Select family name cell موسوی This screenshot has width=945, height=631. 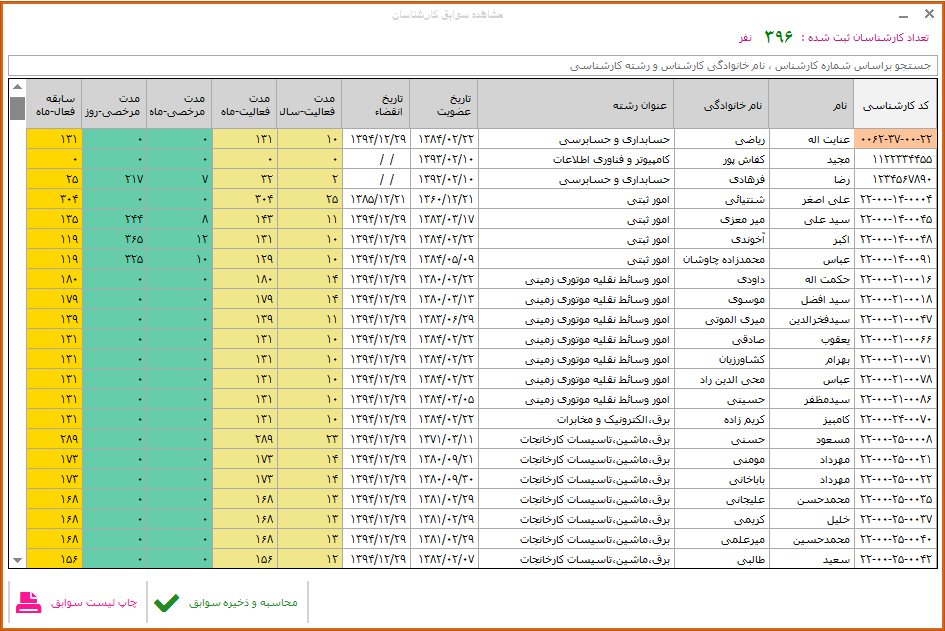tap(721, 299)
